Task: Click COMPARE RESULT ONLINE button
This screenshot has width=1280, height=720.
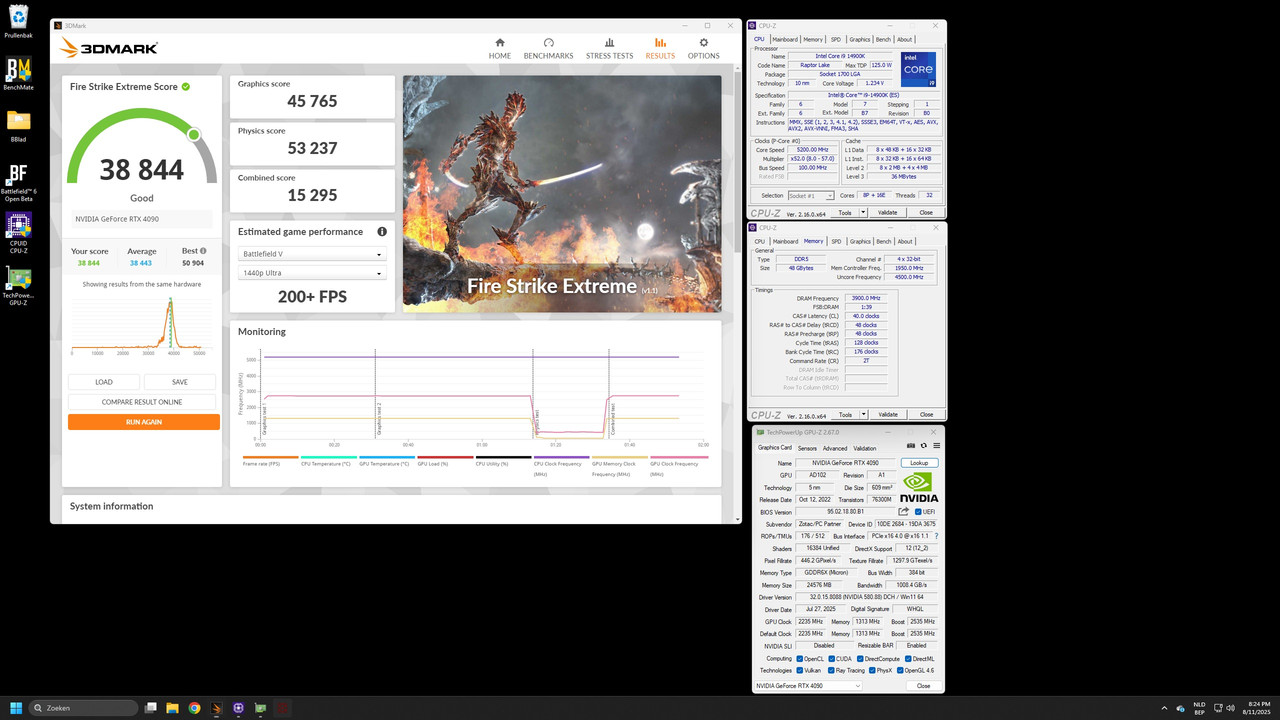Action: 142,402
